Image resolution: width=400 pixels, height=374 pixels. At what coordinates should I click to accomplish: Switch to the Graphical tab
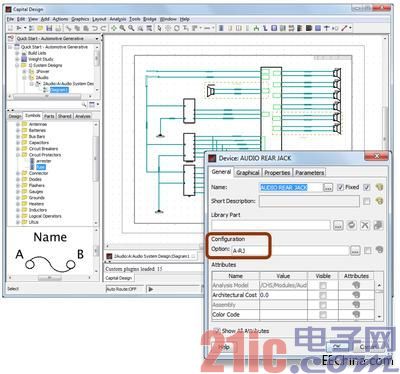pyautogui.click(x=248, y=173)
